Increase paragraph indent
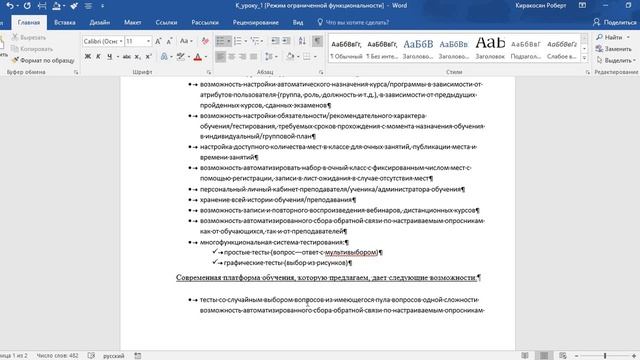The height and width of the screenshot is (360, 640). (x=287, y=41)
